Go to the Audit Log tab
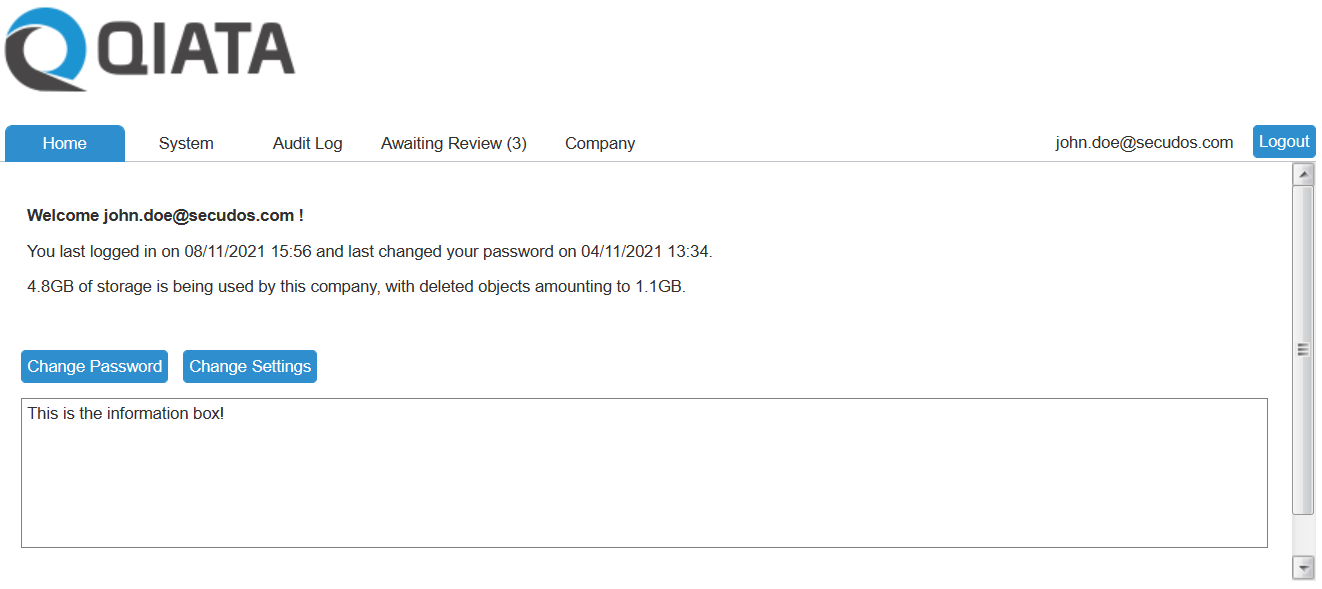This screenshot has width=1322, height=589. coord(307,143)
